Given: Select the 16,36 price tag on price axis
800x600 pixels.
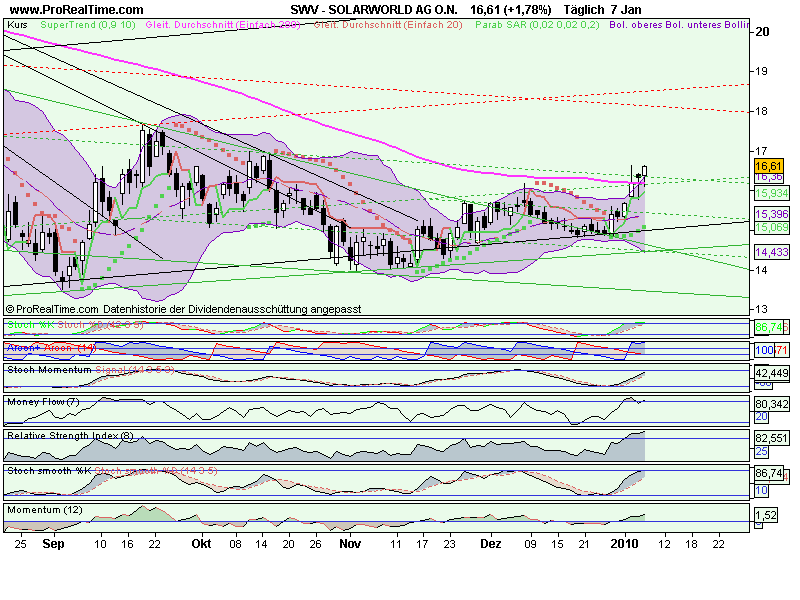Looking at the screenshot, I should [x=769, y=177].
